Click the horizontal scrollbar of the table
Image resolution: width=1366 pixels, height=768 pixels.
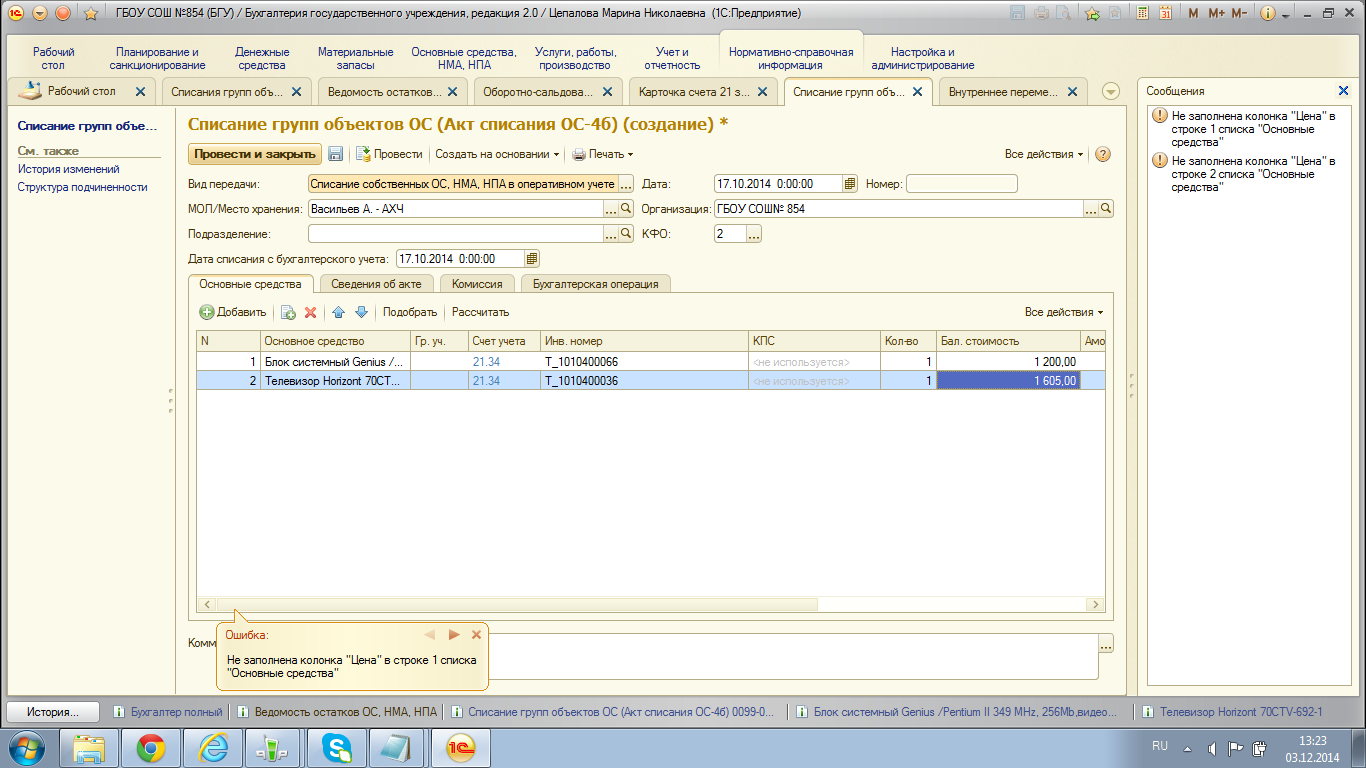[520, 605]
